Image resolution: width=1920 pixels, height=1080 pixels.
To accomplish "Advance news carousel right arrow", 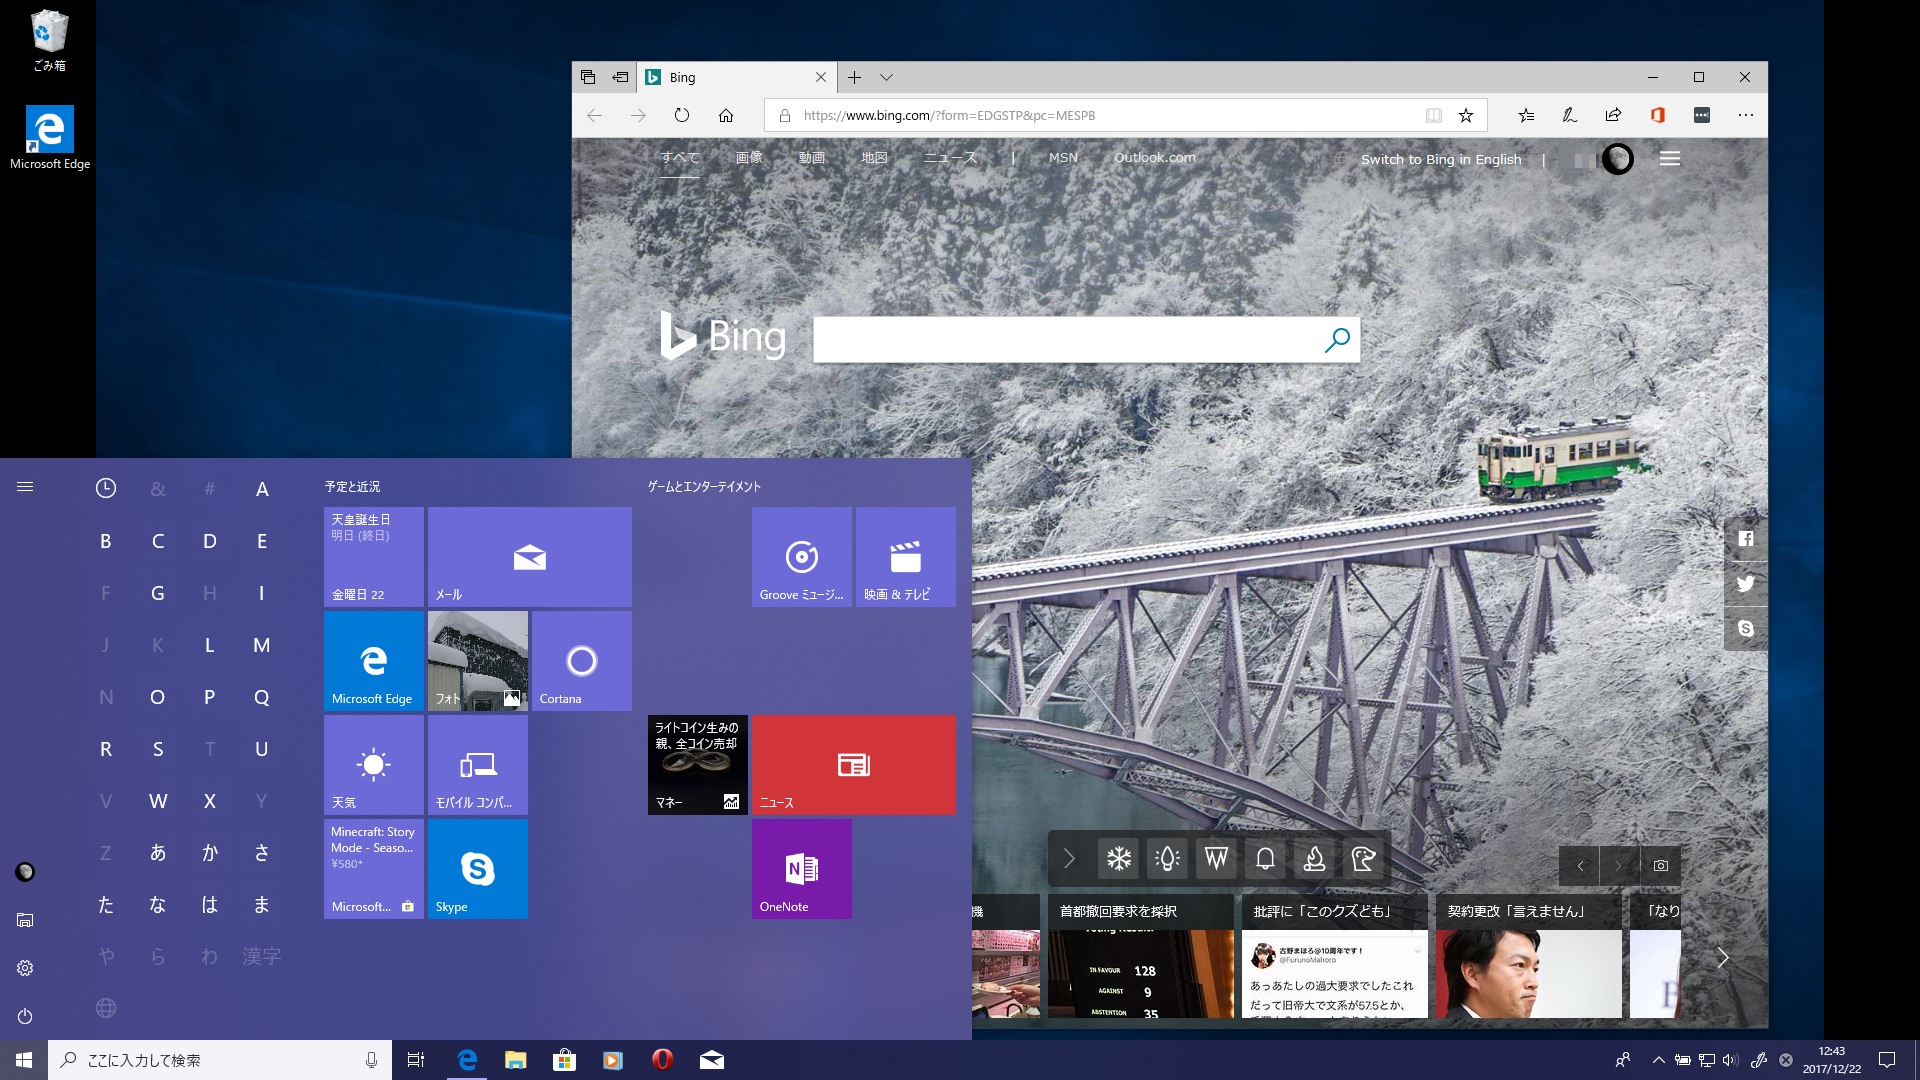I will pyautogui.click(x=1723, y=958).
